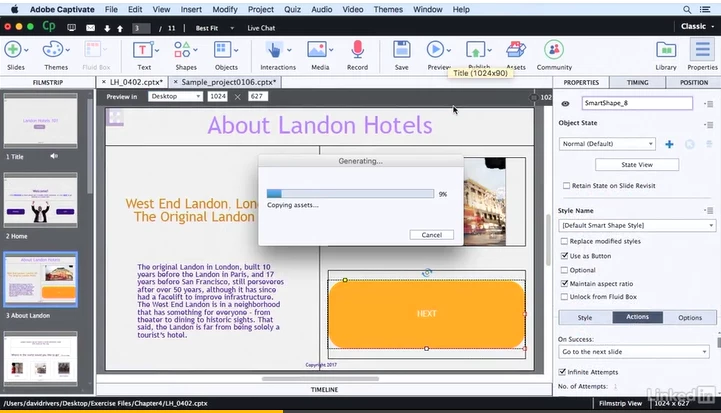721x413 pixels.
Task: Open macOS Spotlight search icon
Action: (x=687, y=9)
